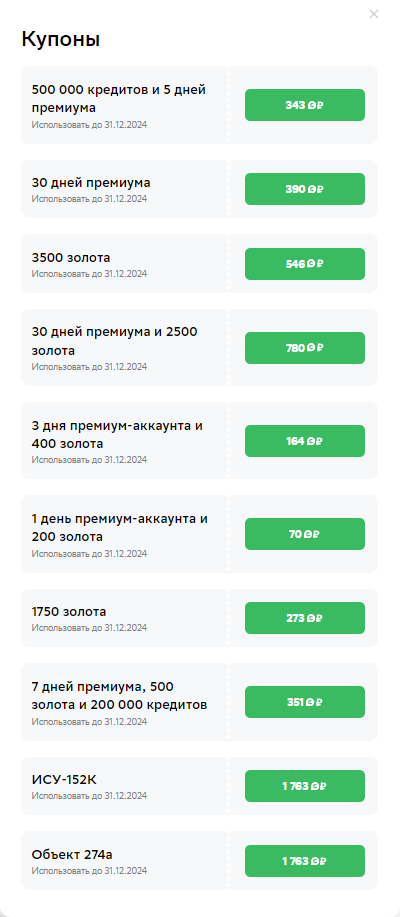This screenshot has width=400, height=917.
Task: Click the 273 button for 1750 золота
Action: [305, 618]
